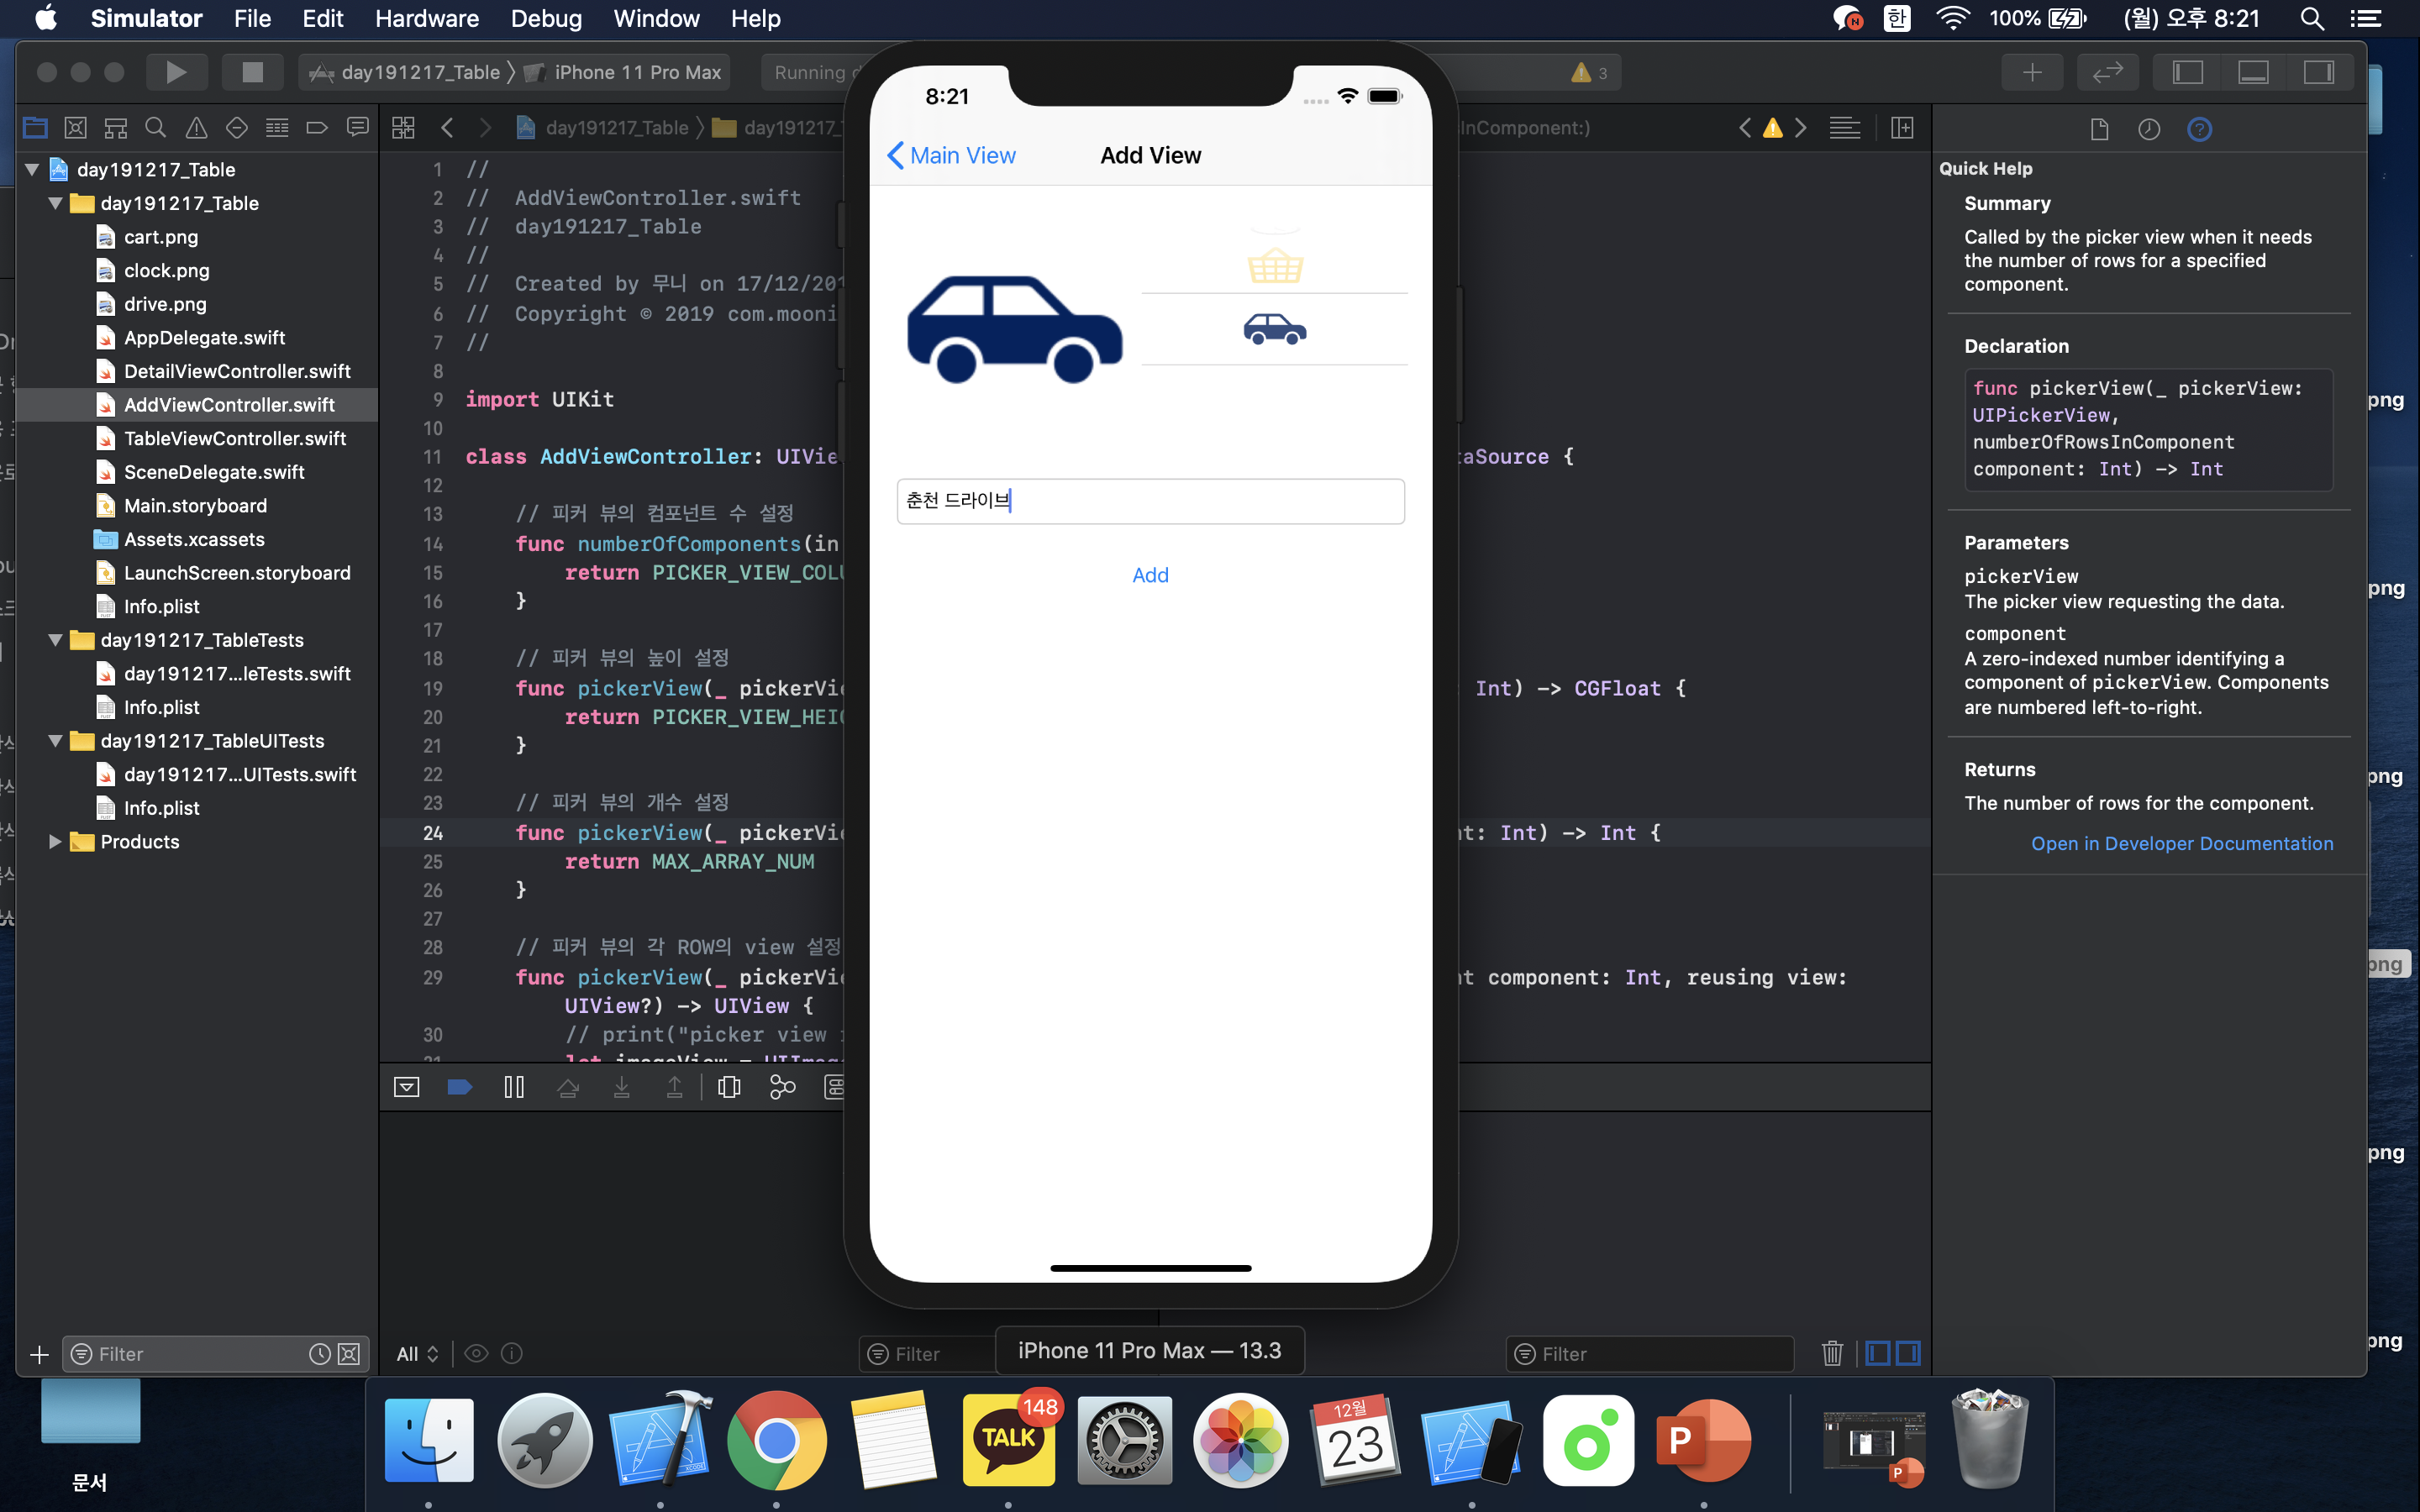Open the All output dropdown
Viewport: 2420px width, 1512px height.
tap(417, 1353)
